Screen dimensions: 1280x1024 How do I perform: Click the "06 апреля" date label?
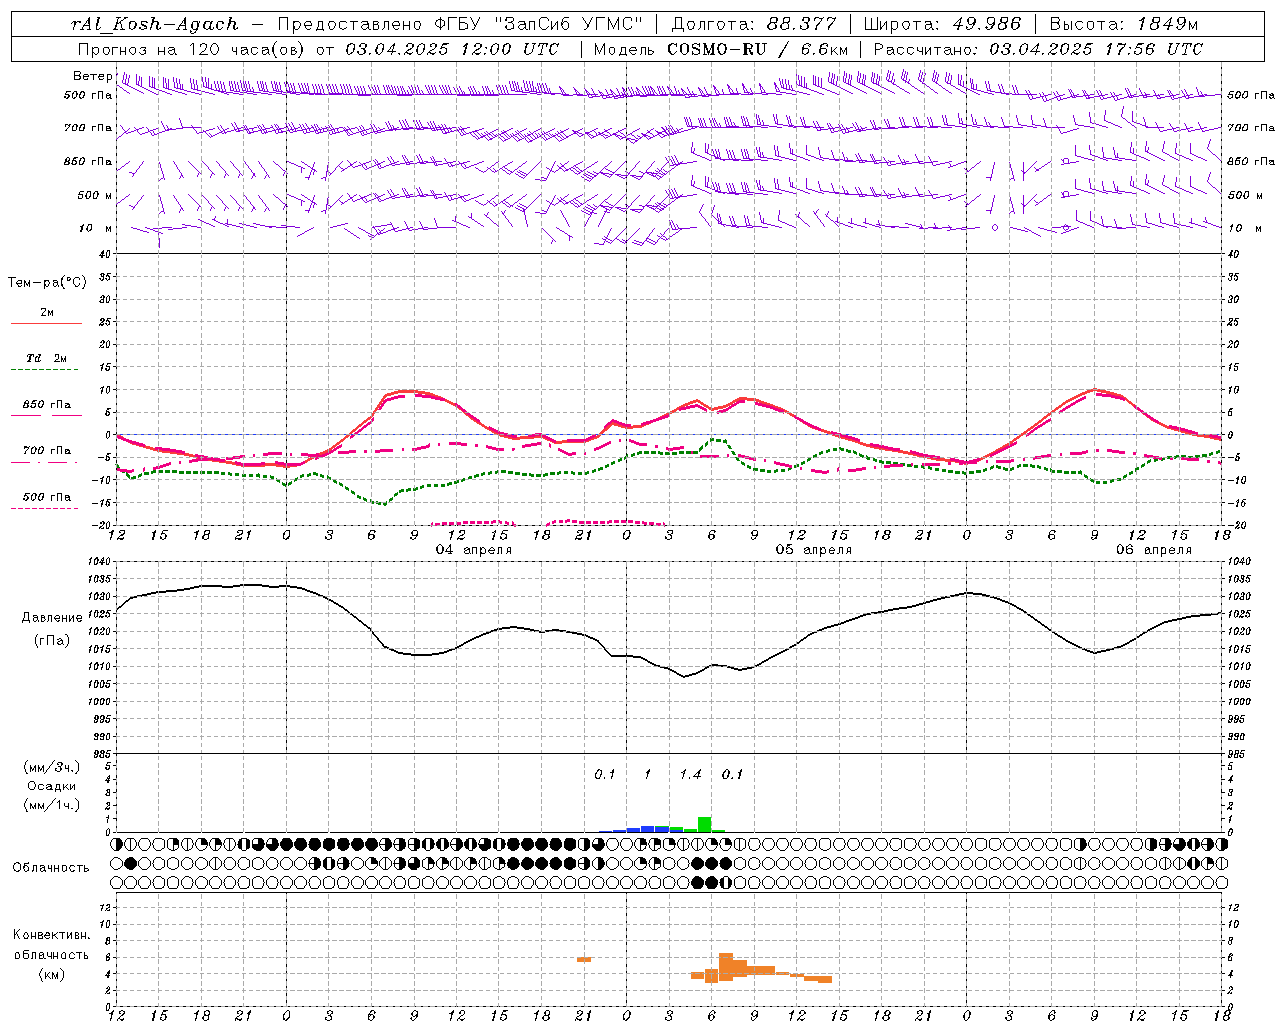pos(1154,550)
